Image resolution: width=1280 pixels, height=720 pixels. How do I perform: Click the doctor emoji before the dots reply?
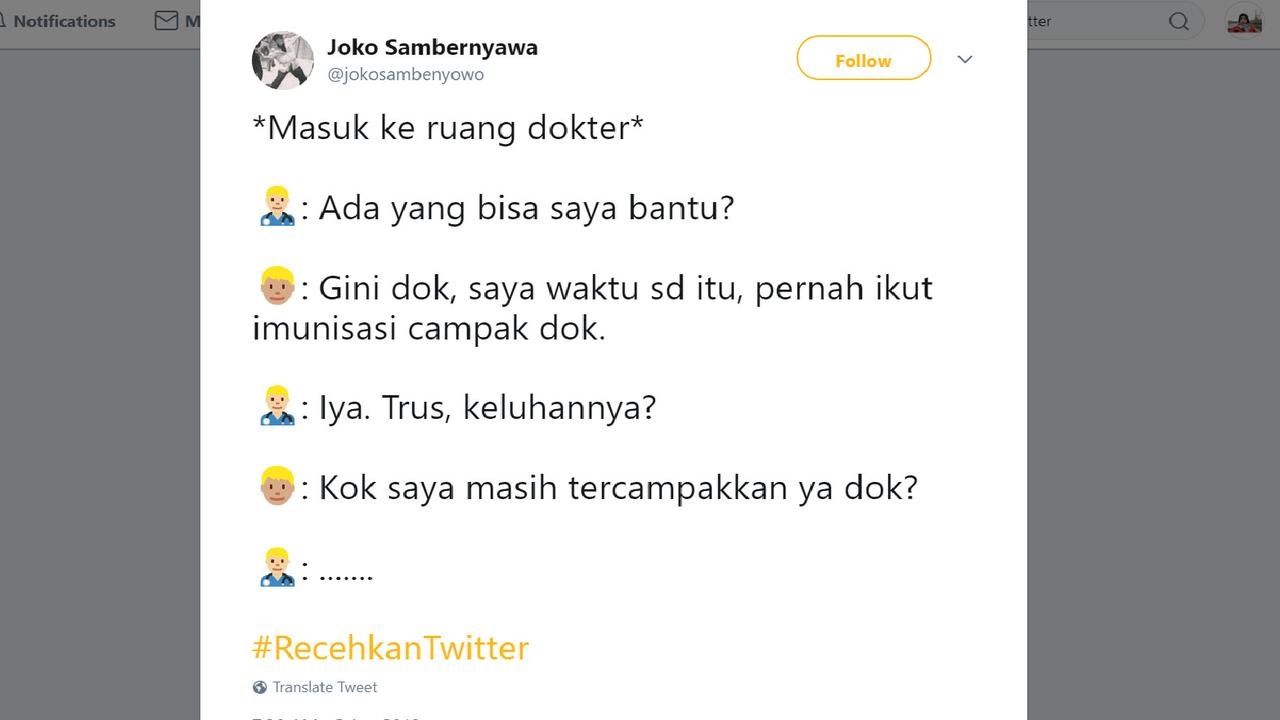pos(277,568)
